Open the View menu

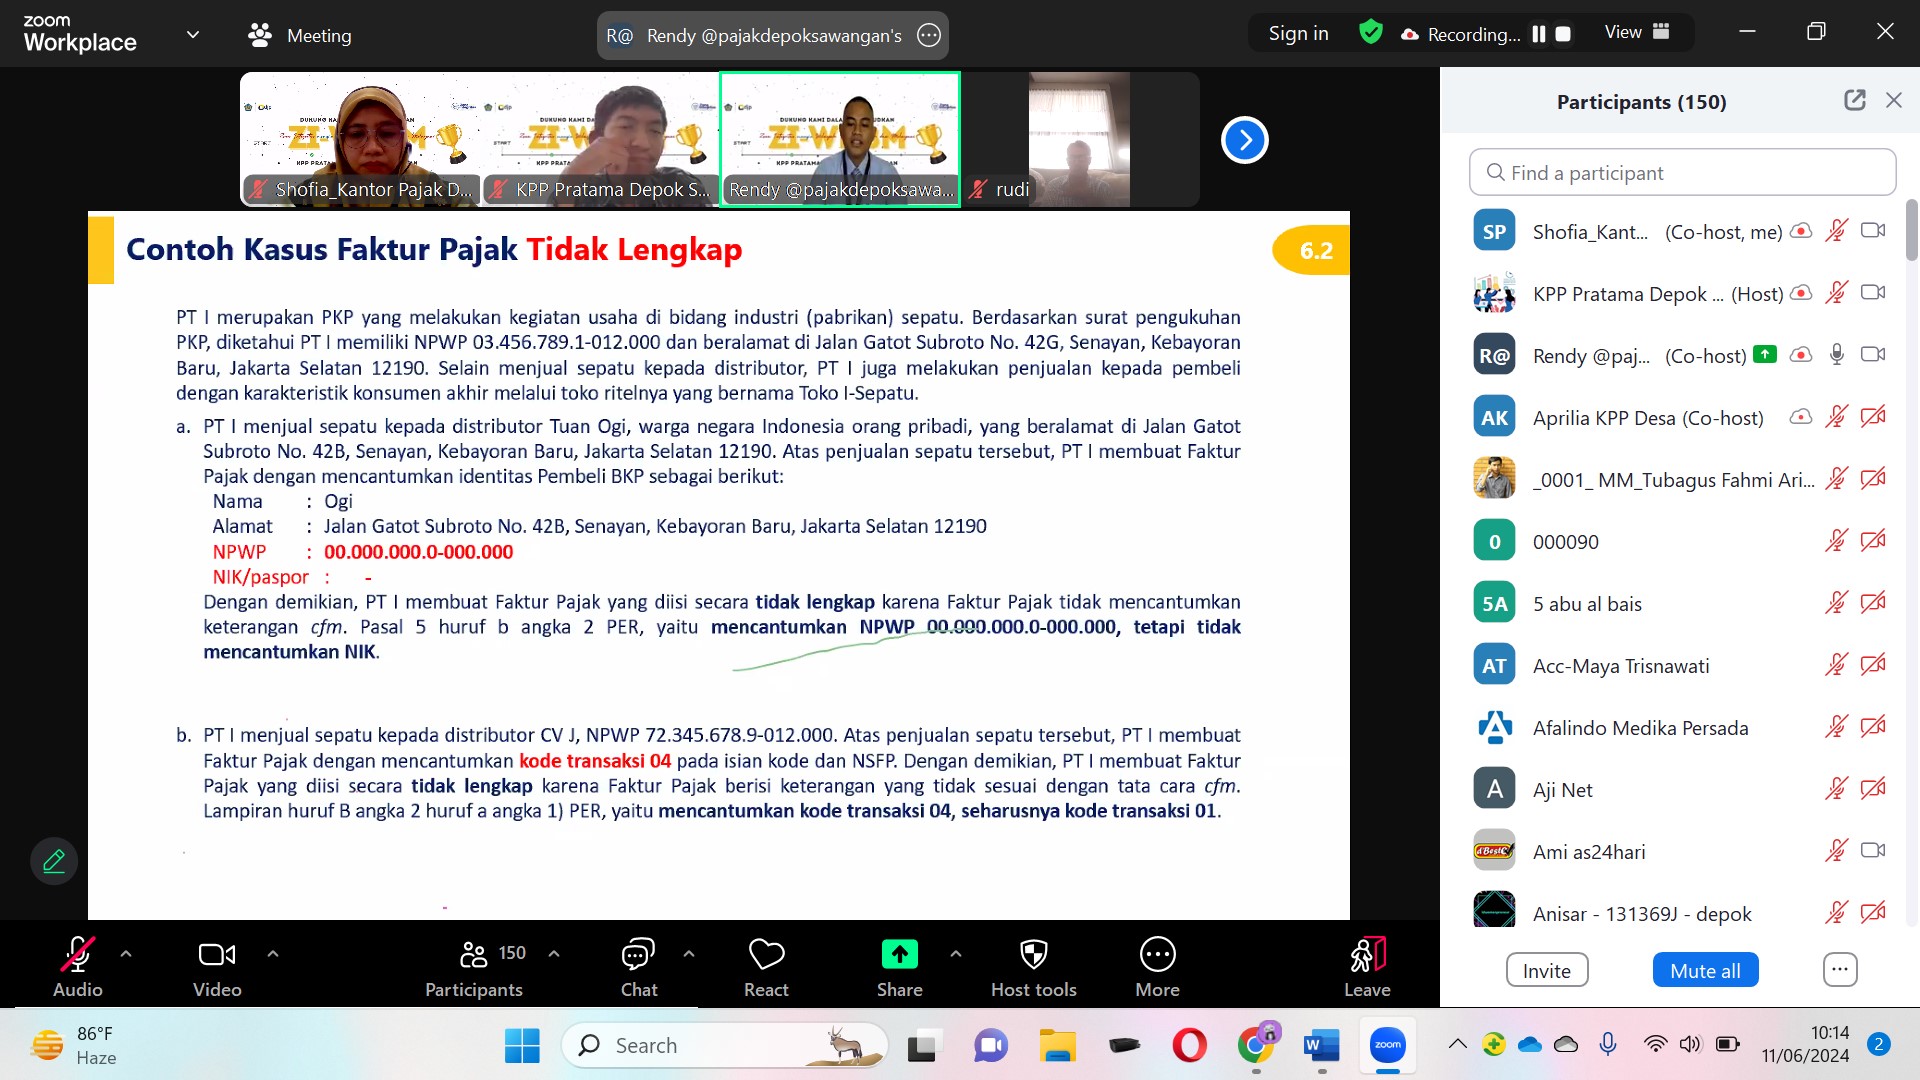[x=1637, y=32]
